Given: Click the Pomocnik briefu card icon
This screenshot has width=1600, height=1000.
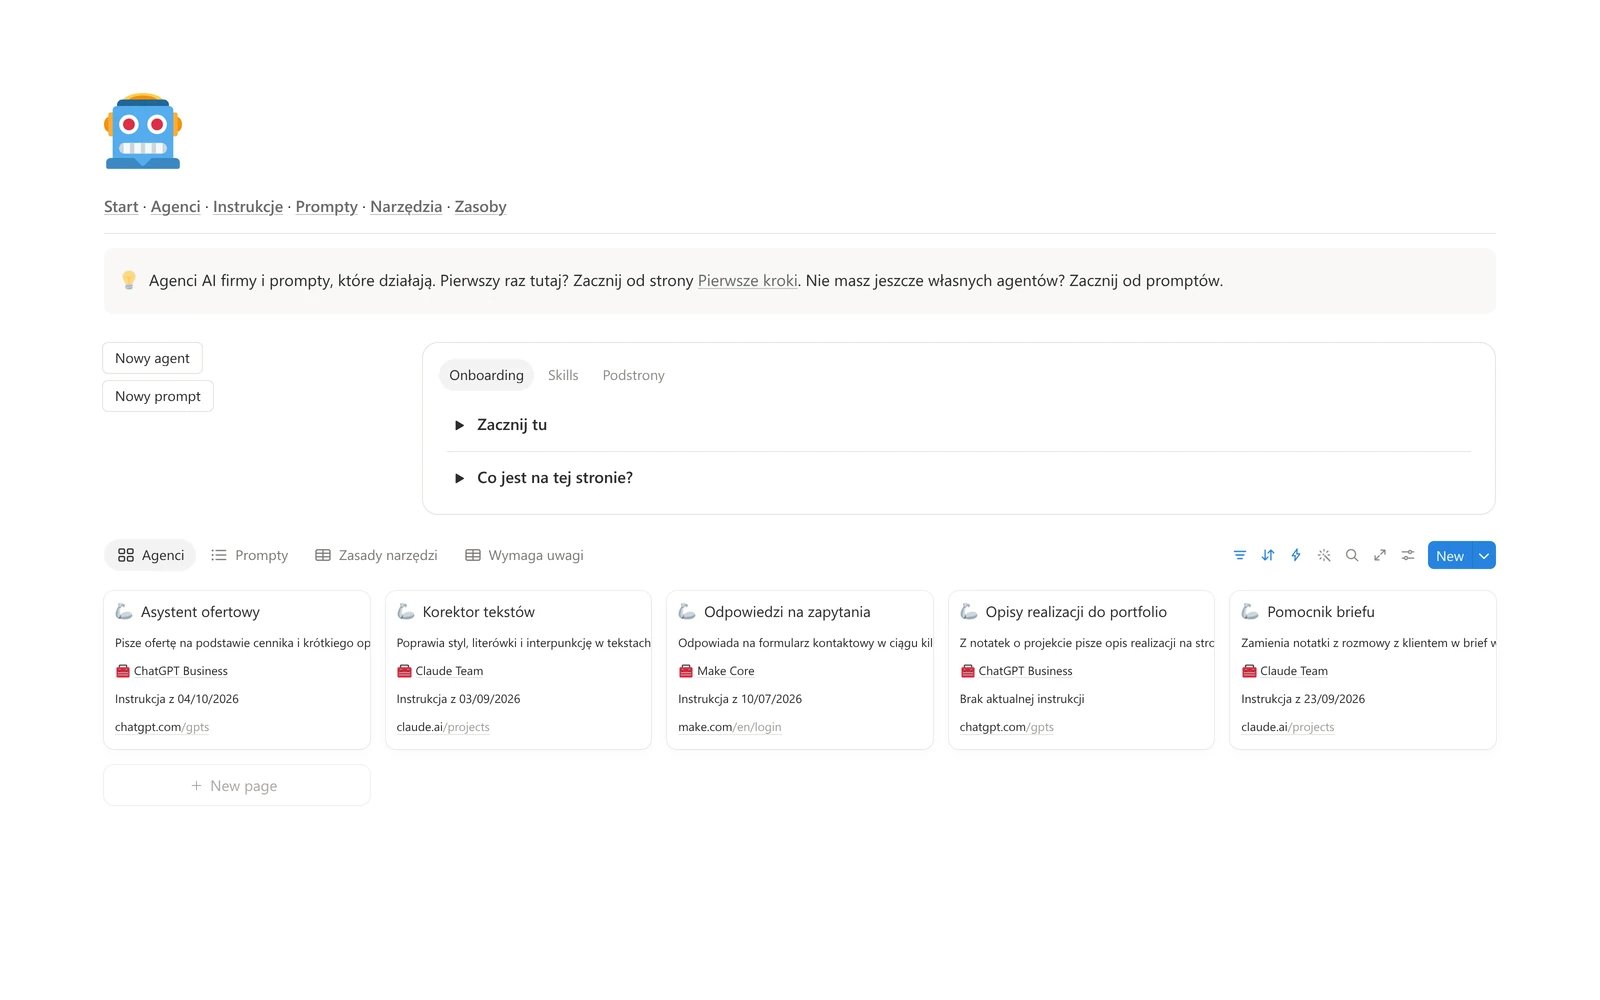Looking at the screenshot, I should click(1250, 611).
